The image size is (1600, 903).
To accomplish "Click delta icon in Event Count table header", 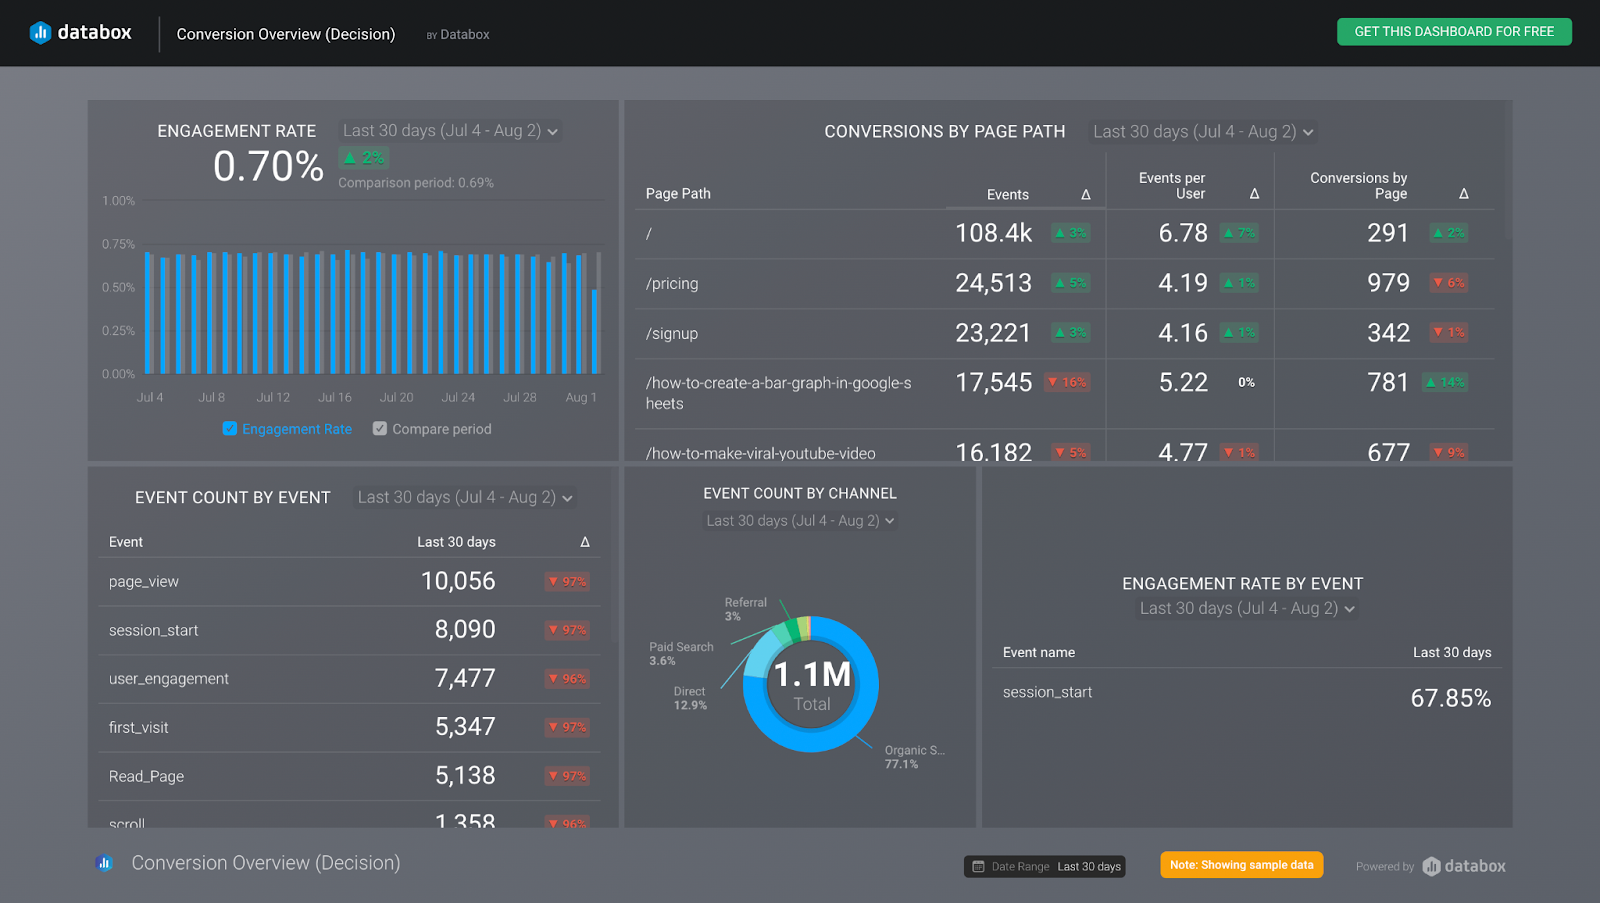I will (585, 542).
